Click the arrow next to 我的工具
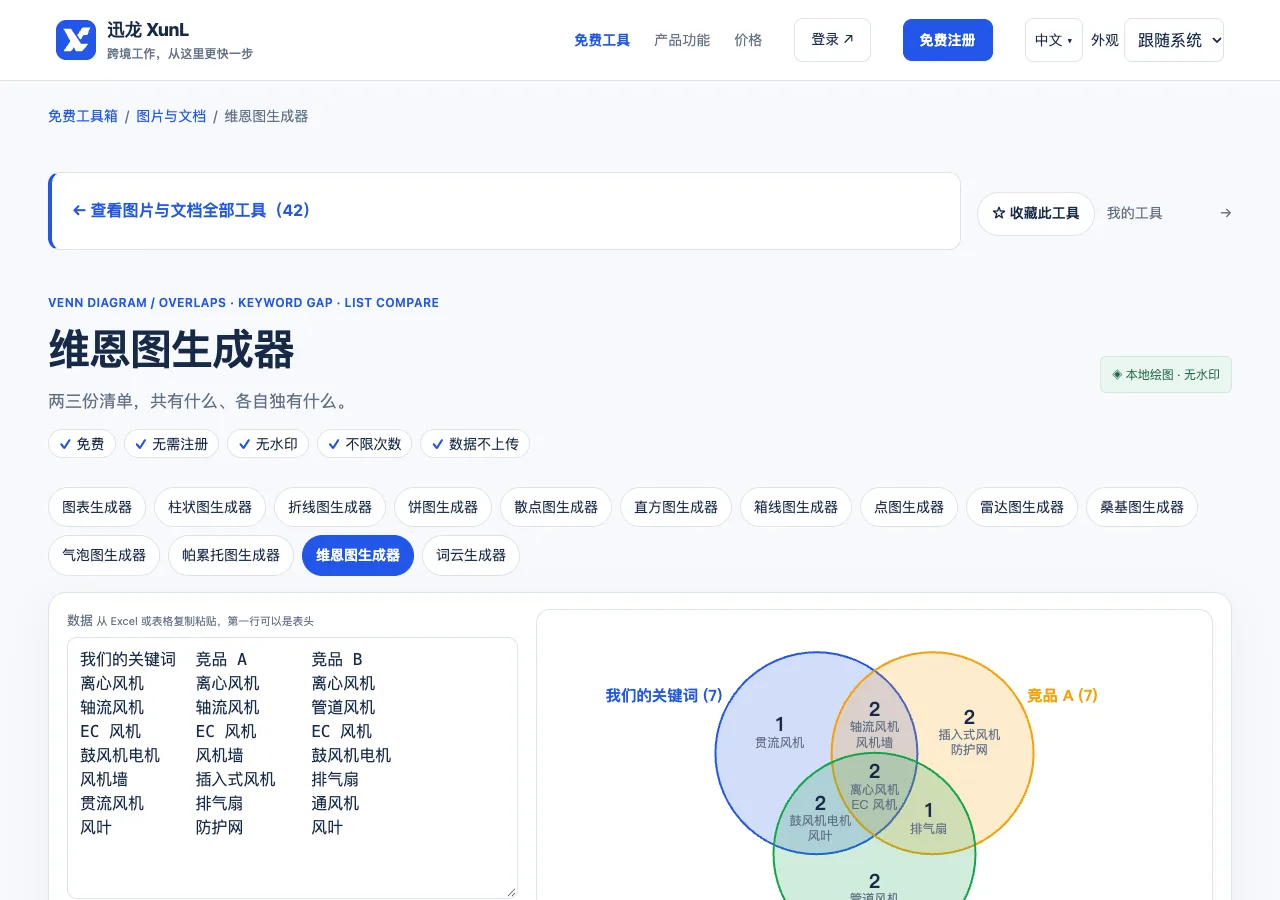 pyautogui.click(x=1226, y=213)
